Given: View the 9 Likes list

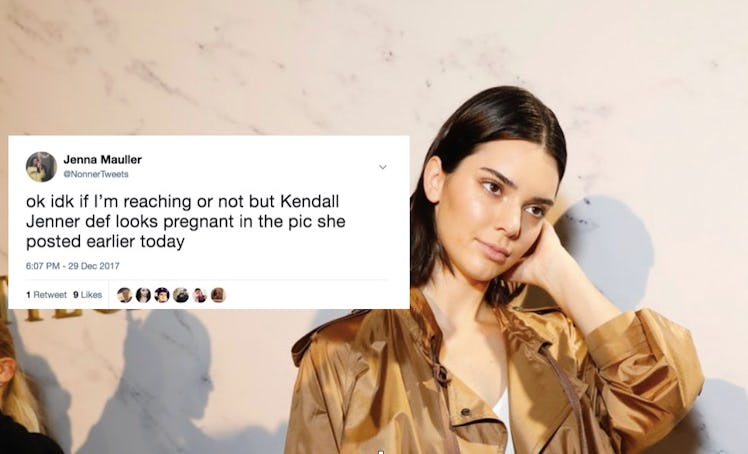Looking at the screenshot, I should tap(87, 295).
